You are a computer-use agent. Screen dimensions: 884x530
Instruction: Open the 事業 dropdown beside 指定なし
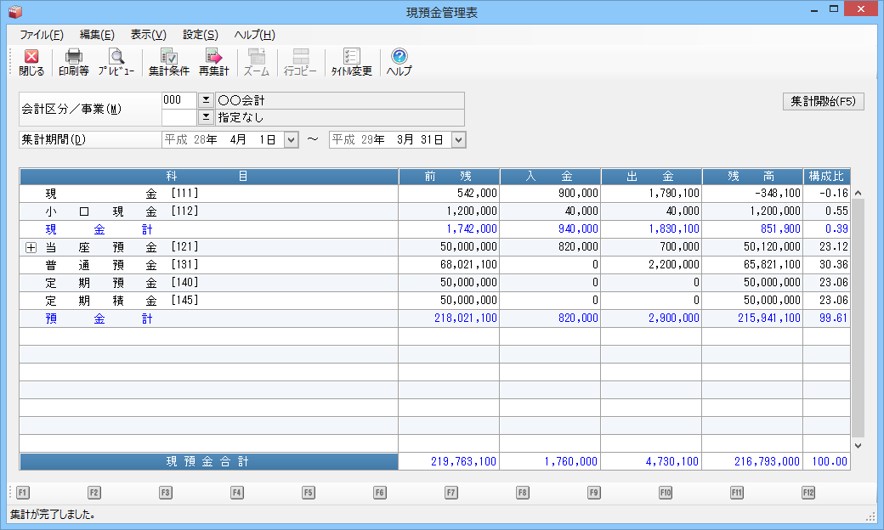[206, 117]
